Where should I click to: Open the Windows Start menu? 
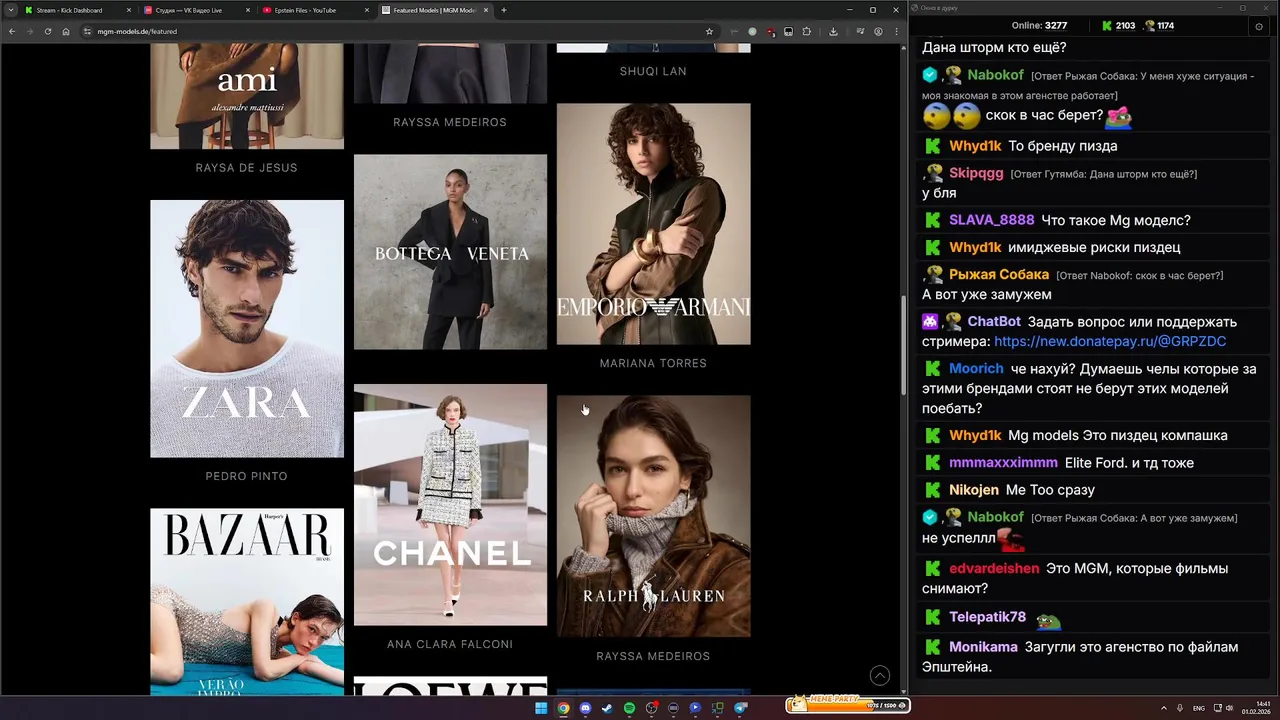[541, 708]
